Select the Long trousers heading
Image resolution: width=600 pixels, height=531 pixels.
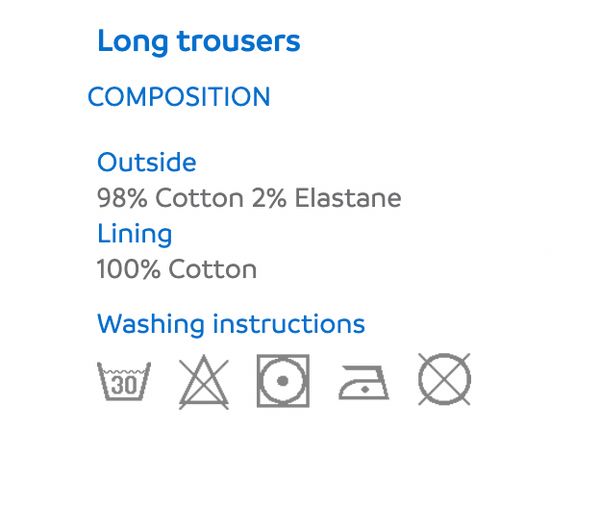199,42
